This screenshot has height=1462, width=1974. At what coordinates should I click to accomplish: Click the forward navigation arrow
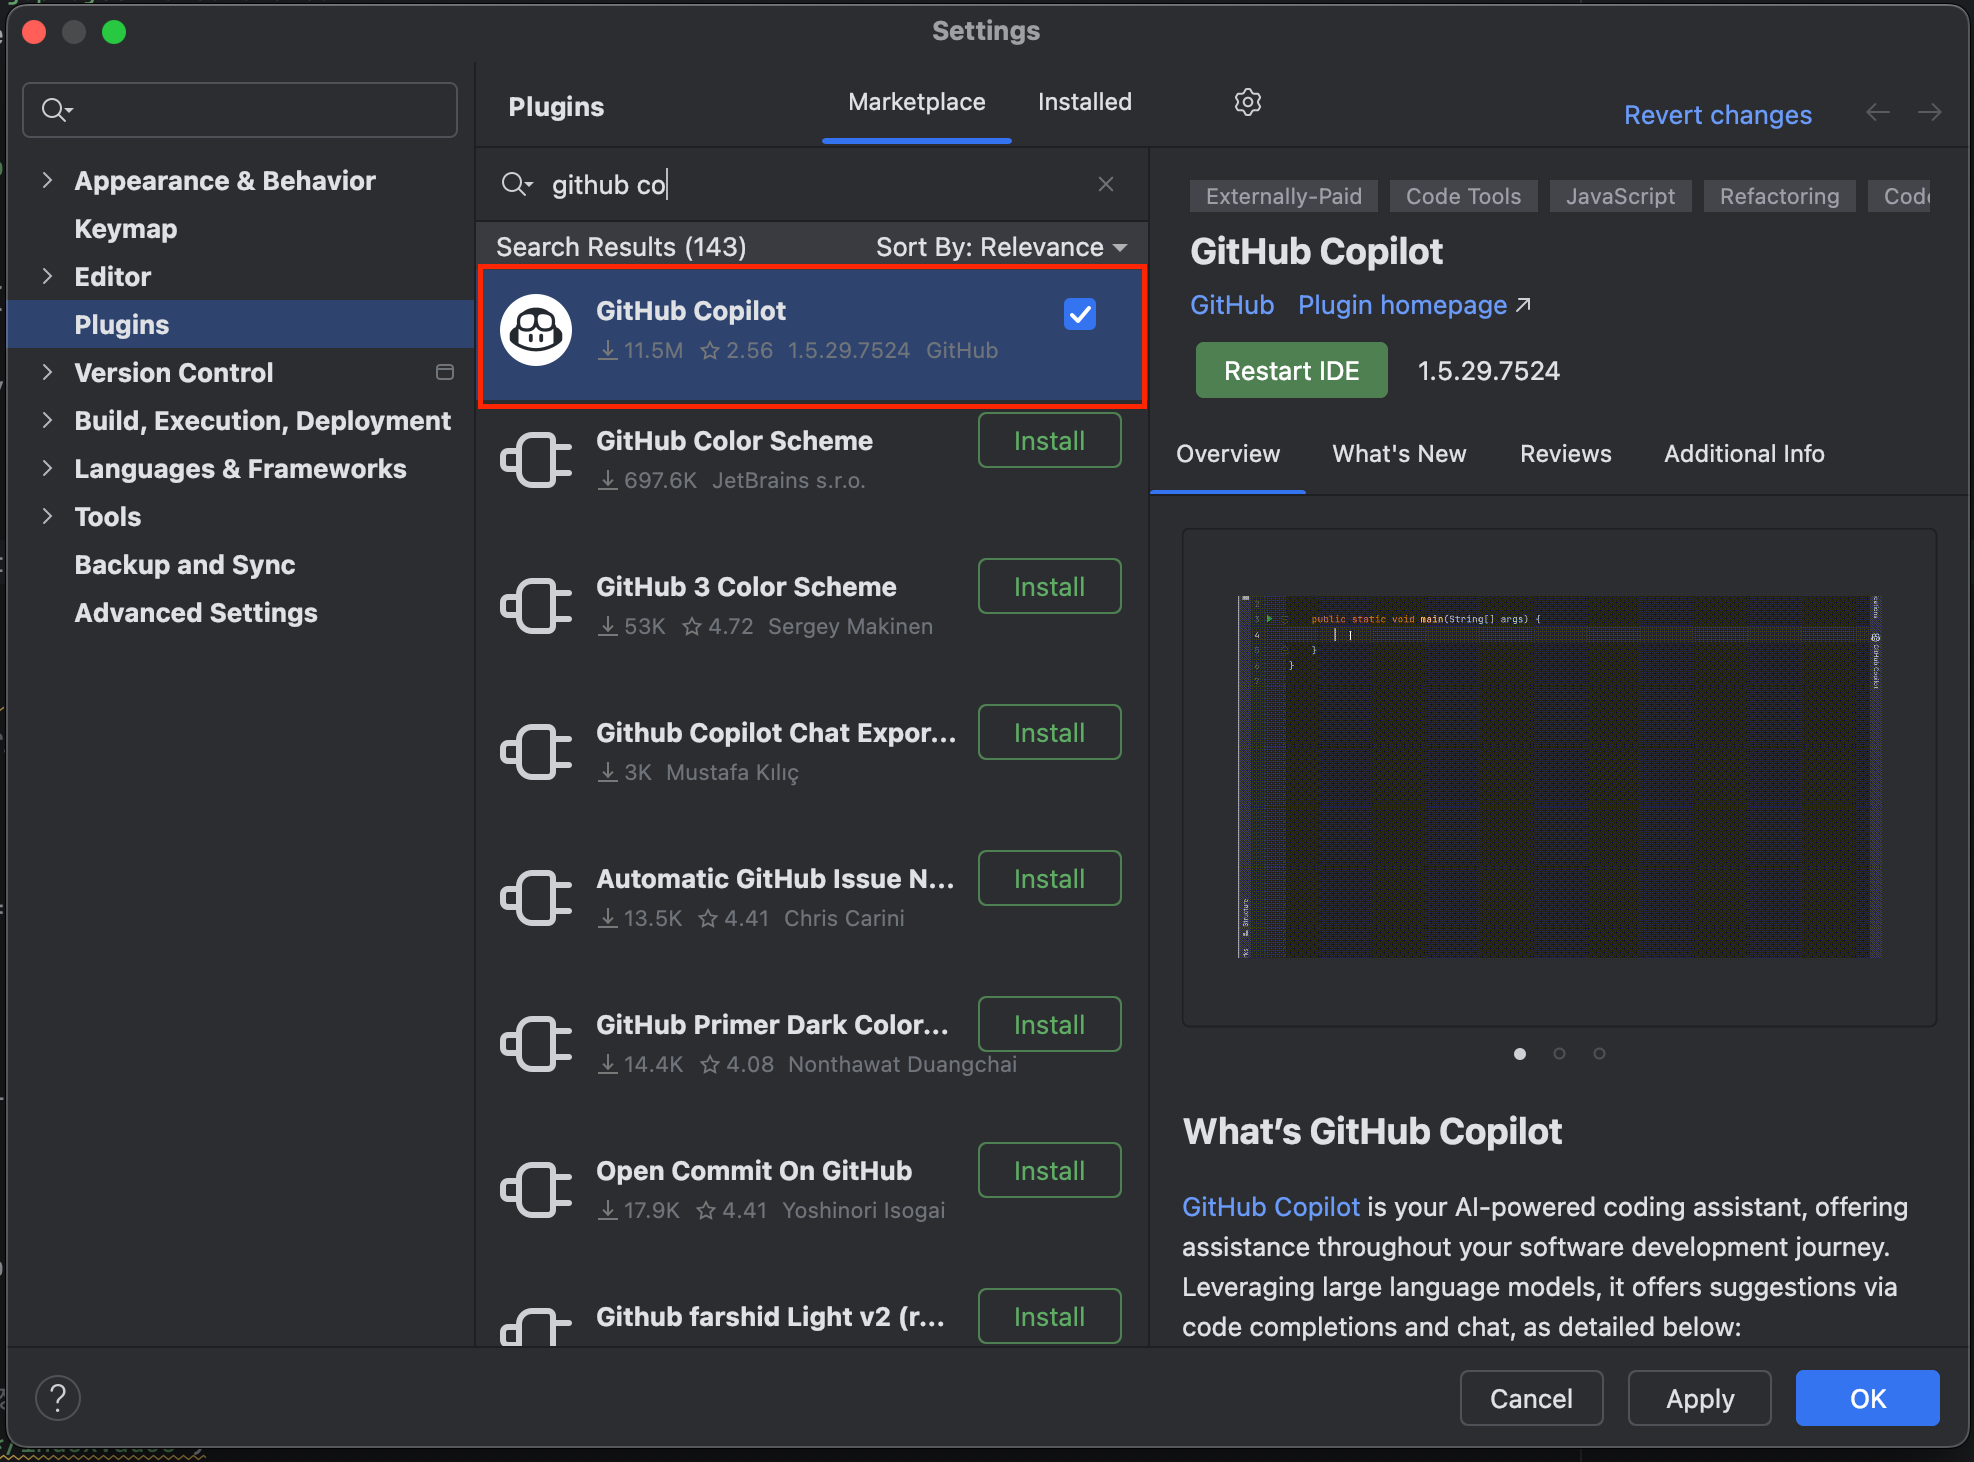coord(1929,113)
